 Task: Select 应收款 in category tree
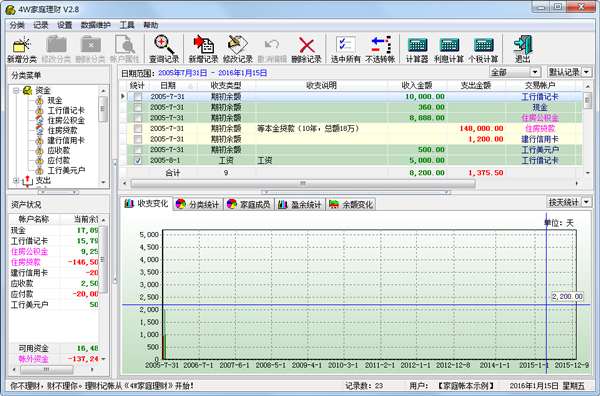coord(59,150)
